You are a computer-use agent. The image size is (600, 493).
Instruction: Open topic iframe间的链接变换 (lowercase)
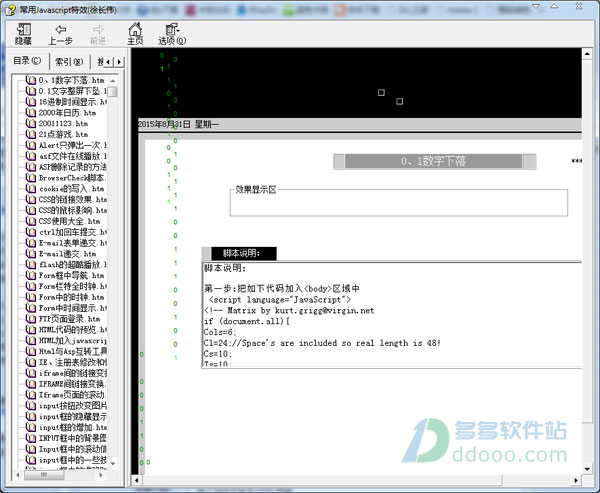73,373
